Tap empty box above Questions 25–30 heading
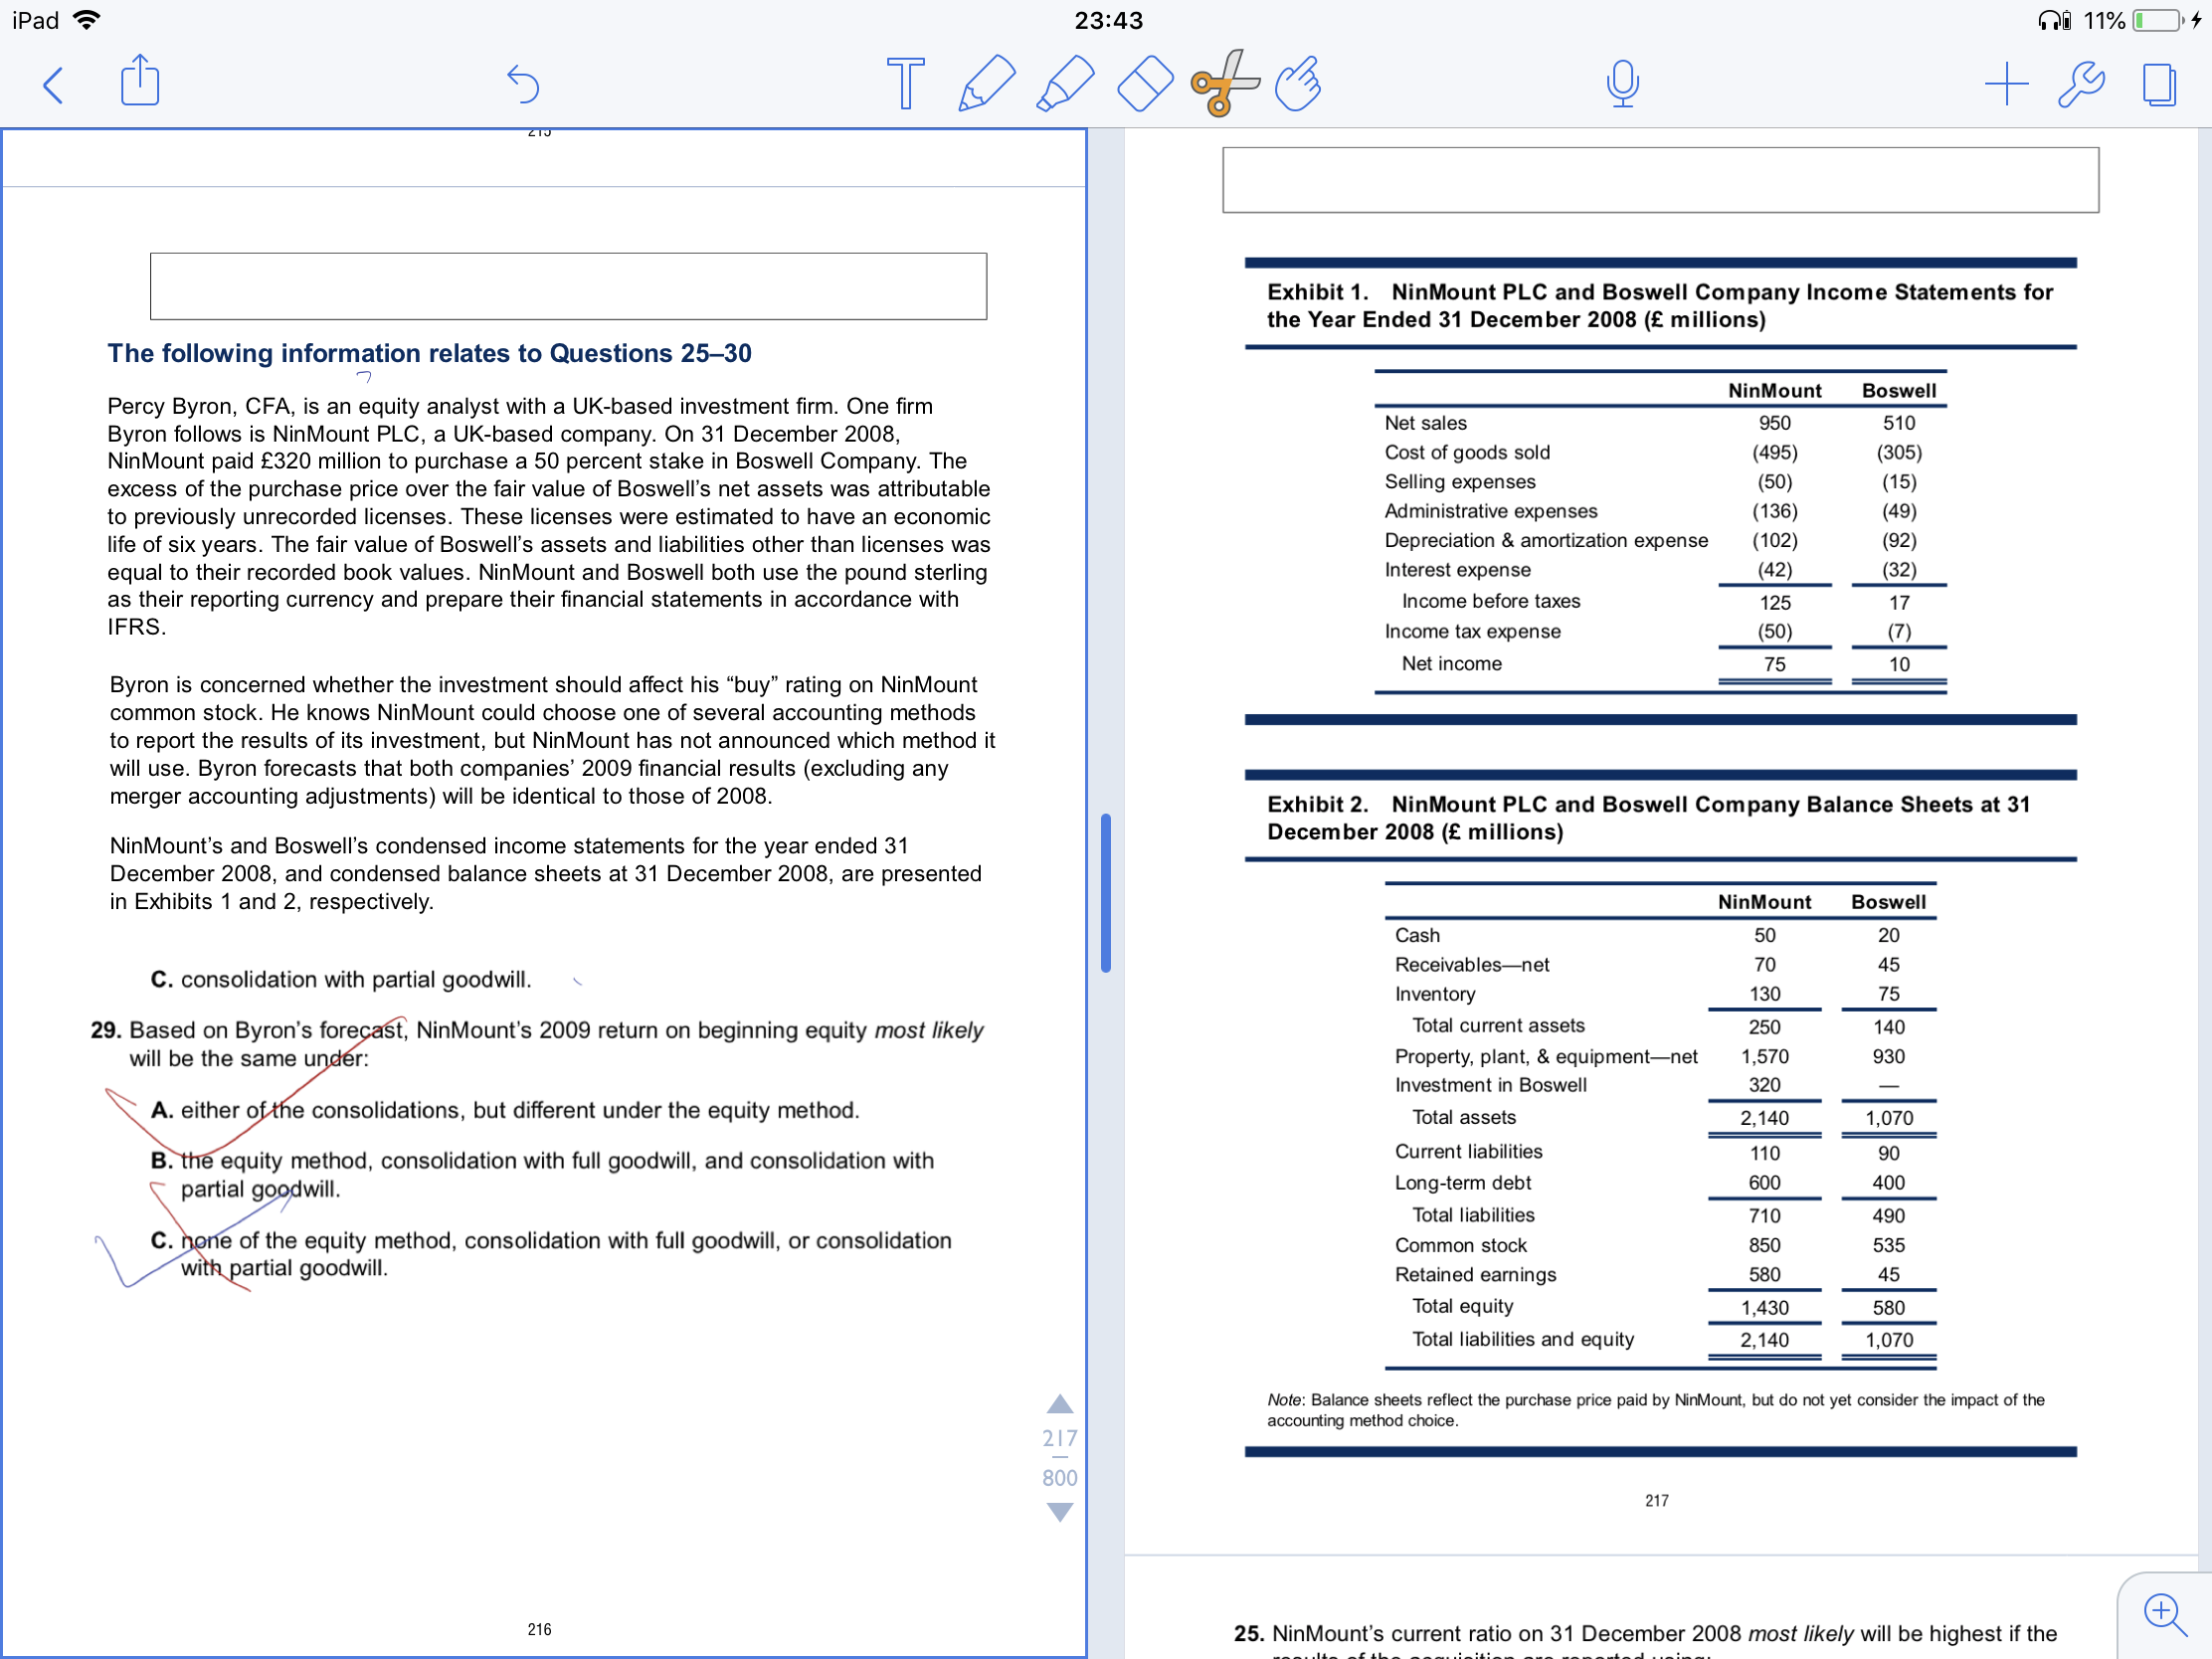 click(x=568, y=286)
